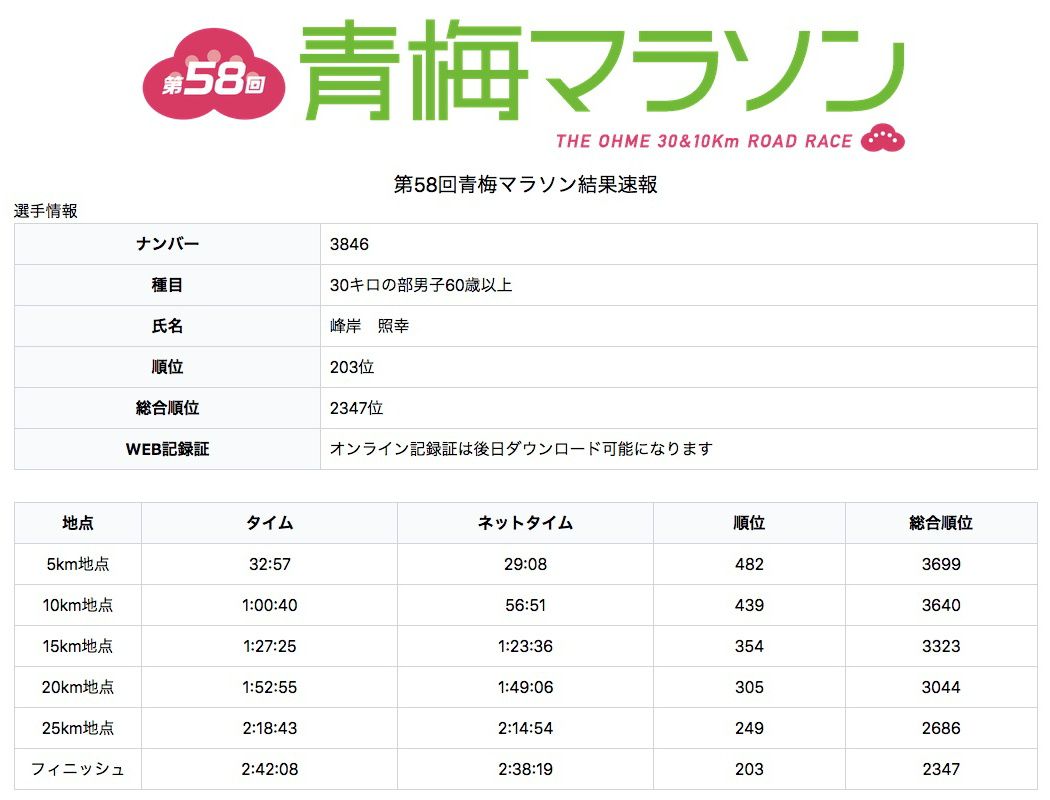Select the 第58回青梅マラソン結果速報 heading
Screen dimensions: 1050x800
pos(525,185)
